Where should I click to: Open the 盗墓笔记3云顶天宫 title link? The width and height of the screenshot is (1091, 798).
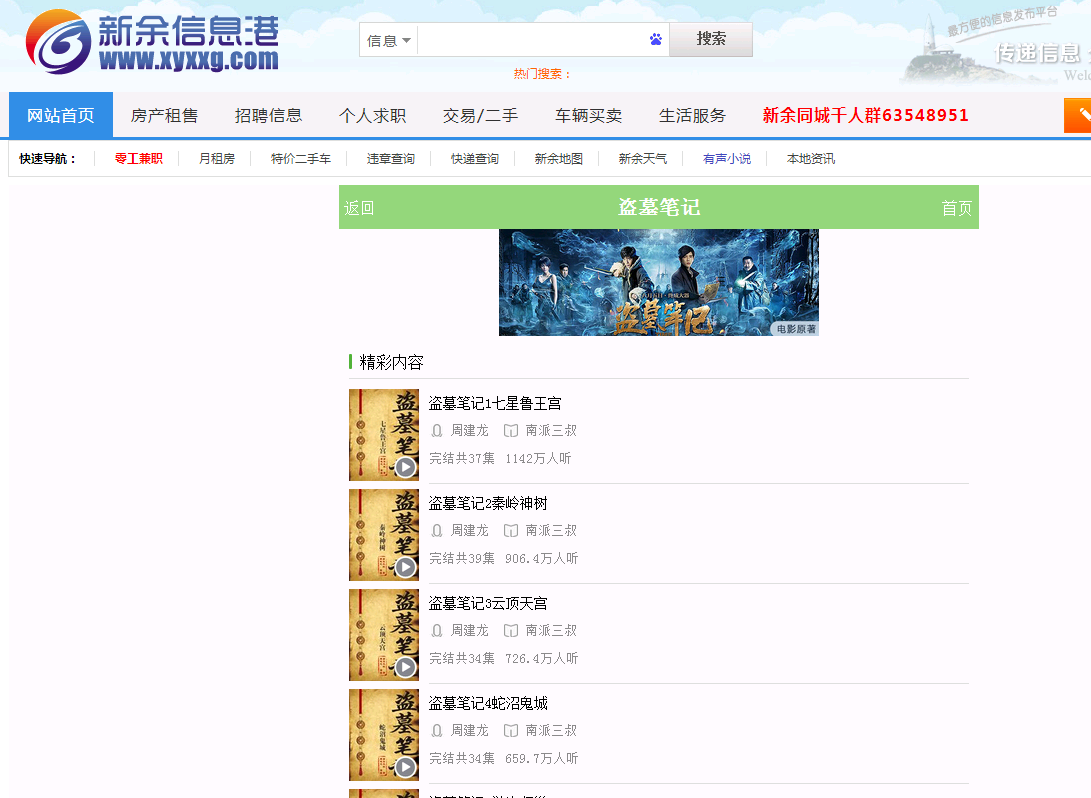coord(488,603)
